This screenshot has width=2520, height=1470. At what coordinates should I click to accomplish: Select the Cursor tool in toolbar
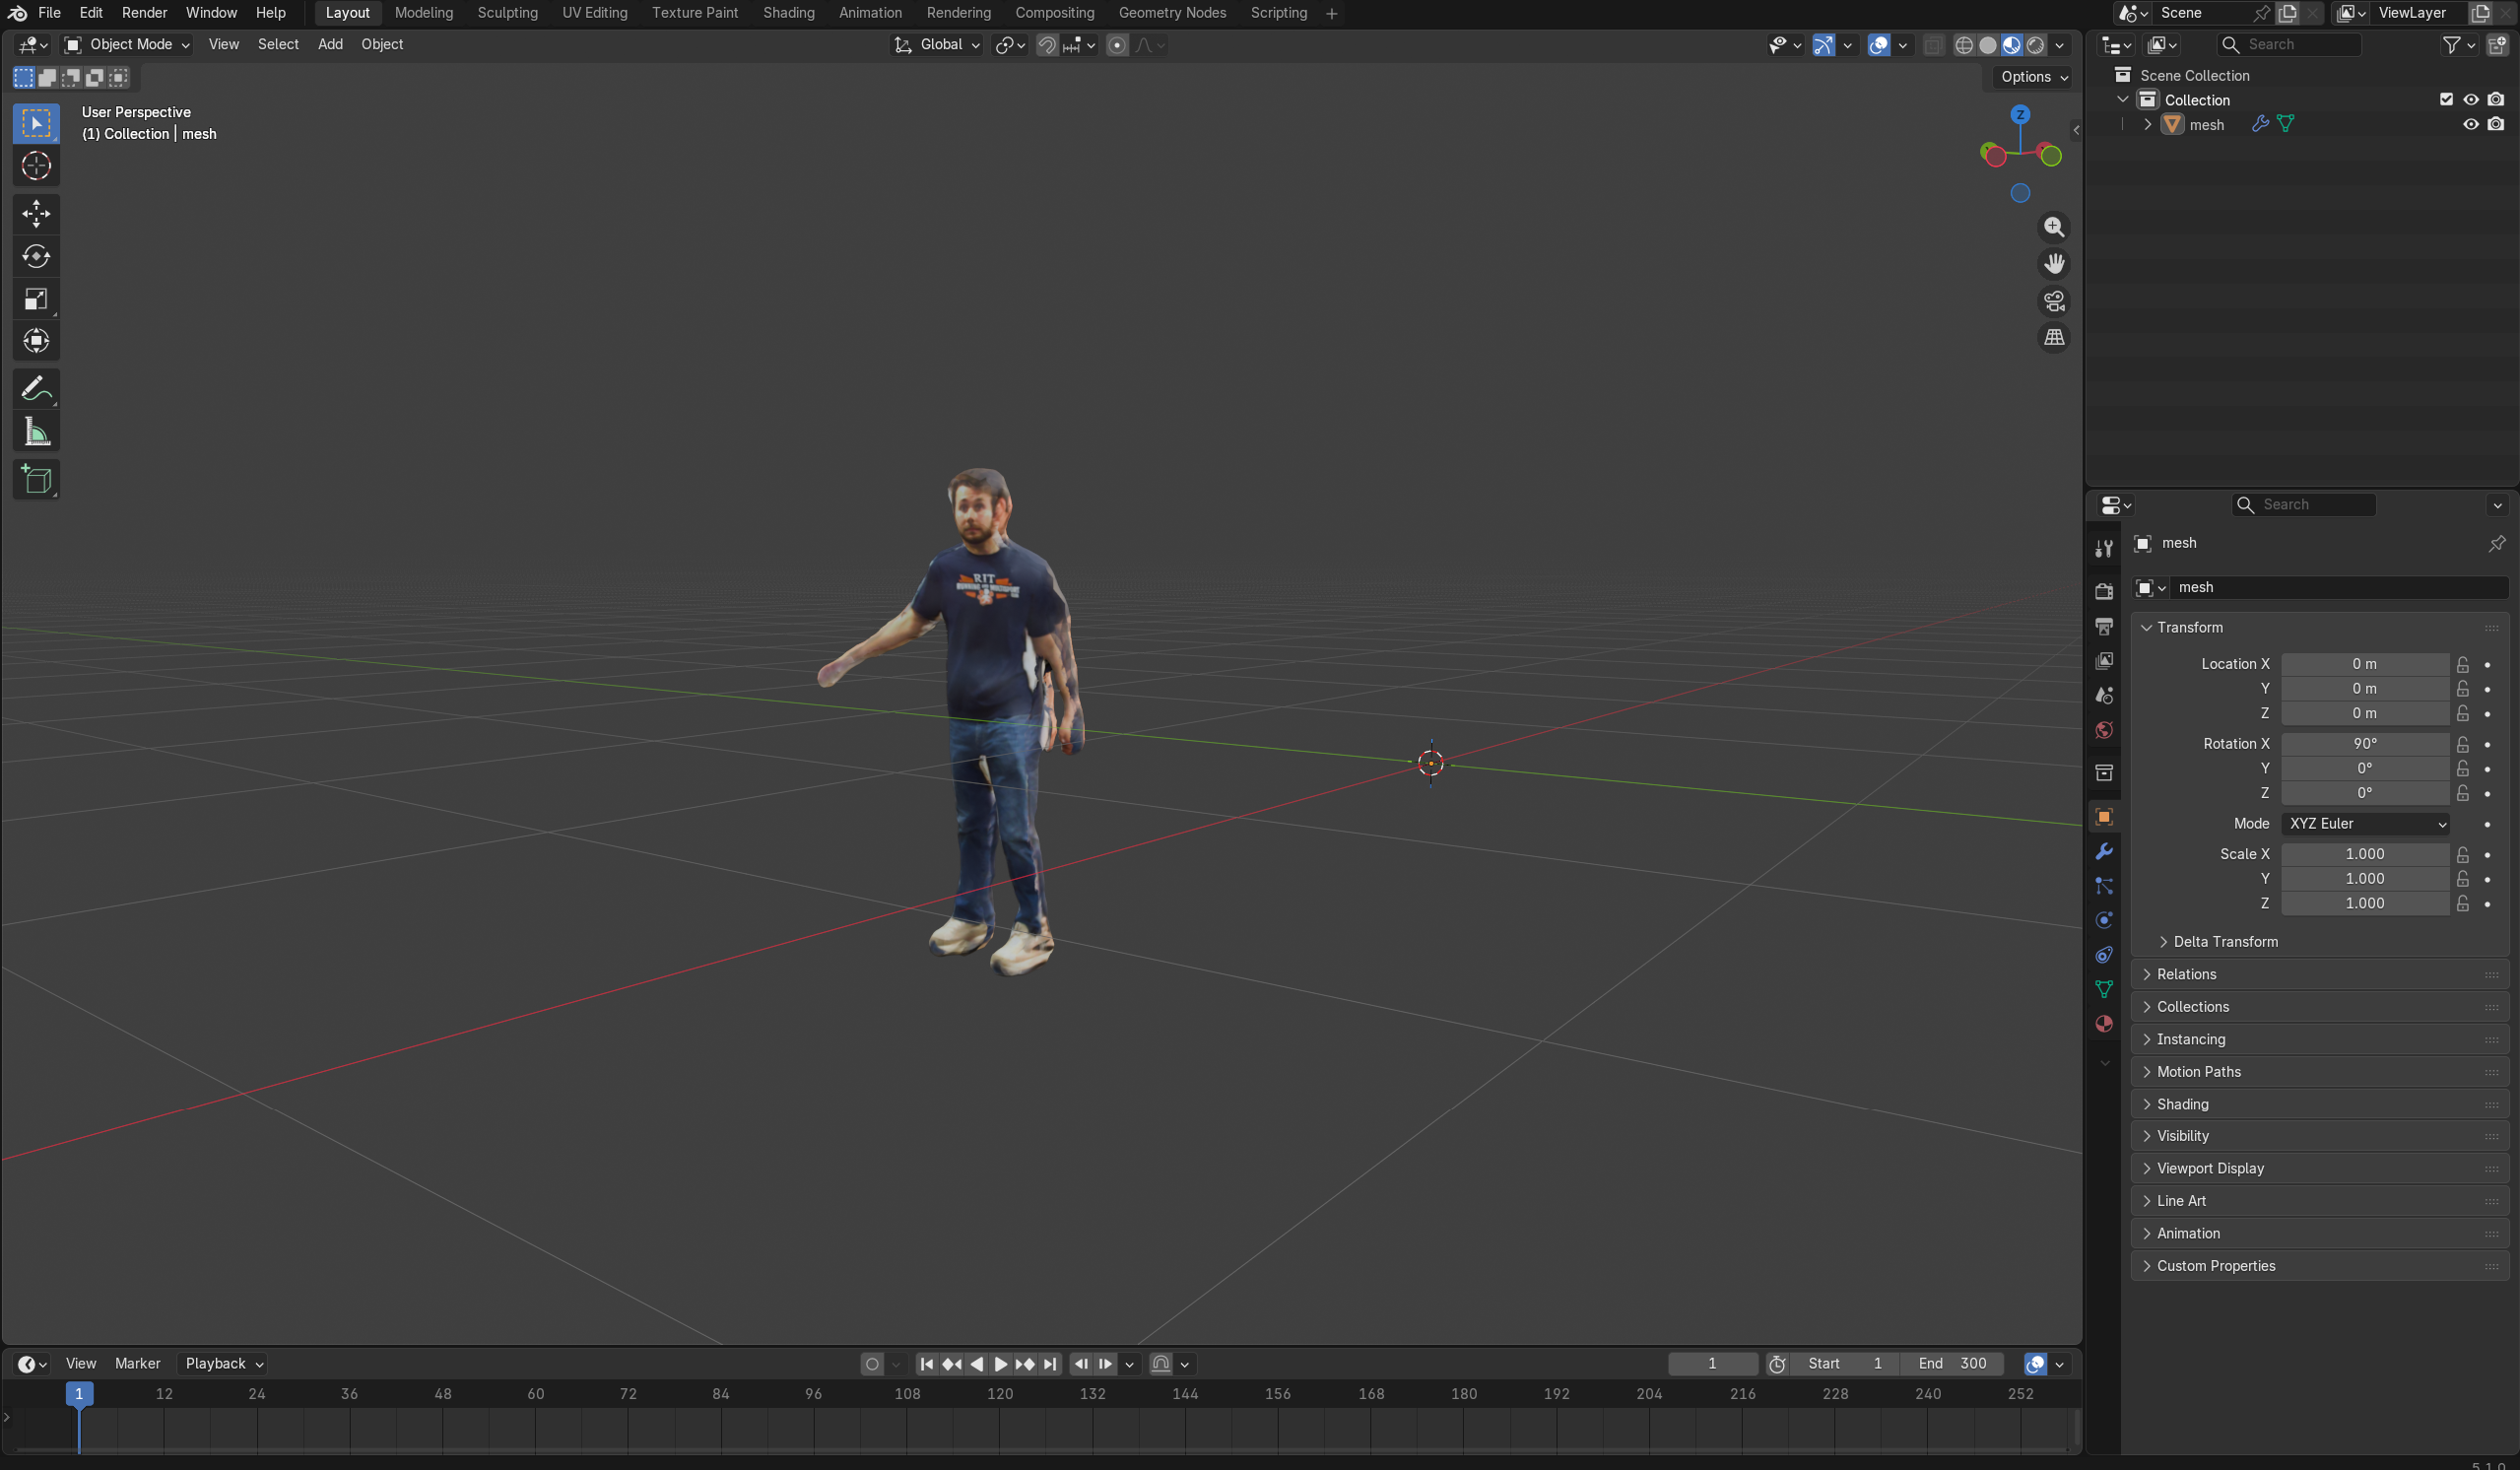point(36,166)
